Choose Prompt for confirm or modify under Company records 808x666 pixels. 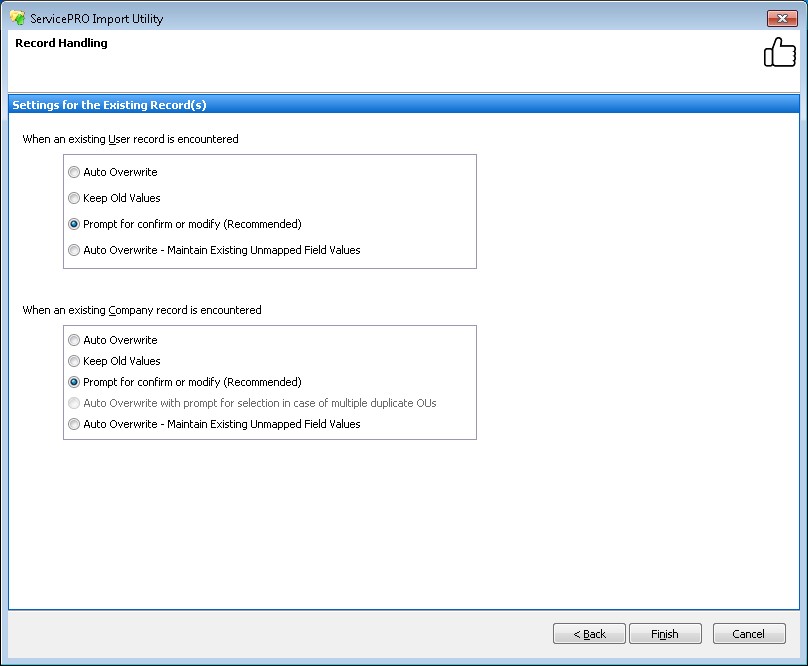73,382
